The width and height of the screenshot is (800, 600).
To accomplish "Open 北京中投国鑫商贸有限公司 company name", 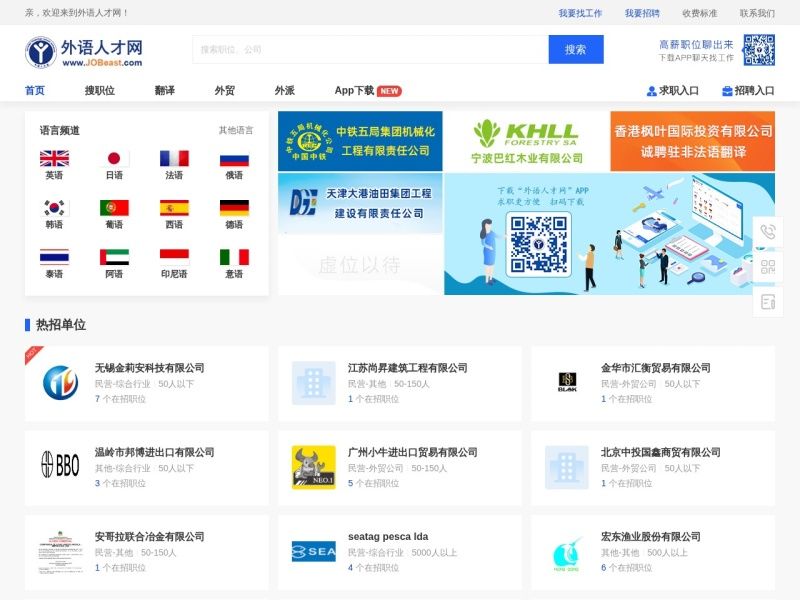I will [661, 452].
